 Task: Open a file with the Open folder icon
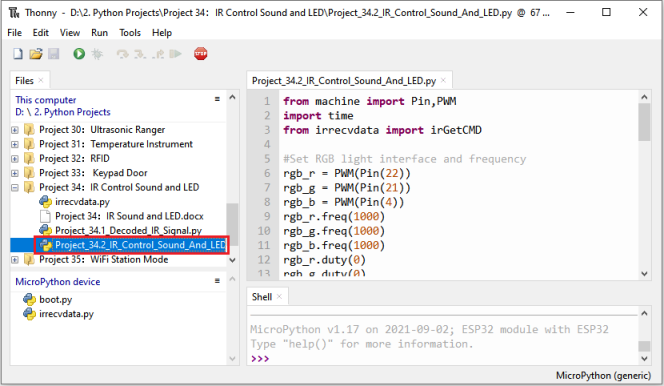(x=36, y=54)
